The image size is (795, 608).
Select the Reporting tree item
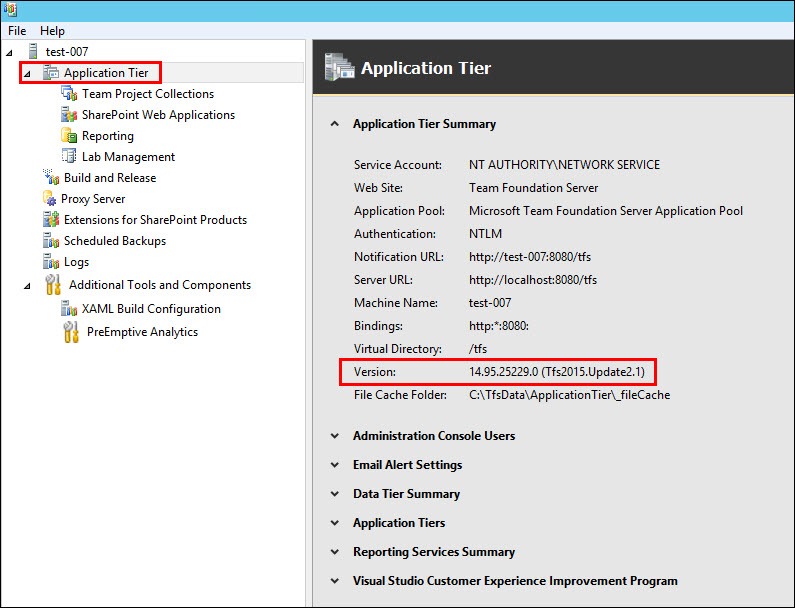pos(108,136)
